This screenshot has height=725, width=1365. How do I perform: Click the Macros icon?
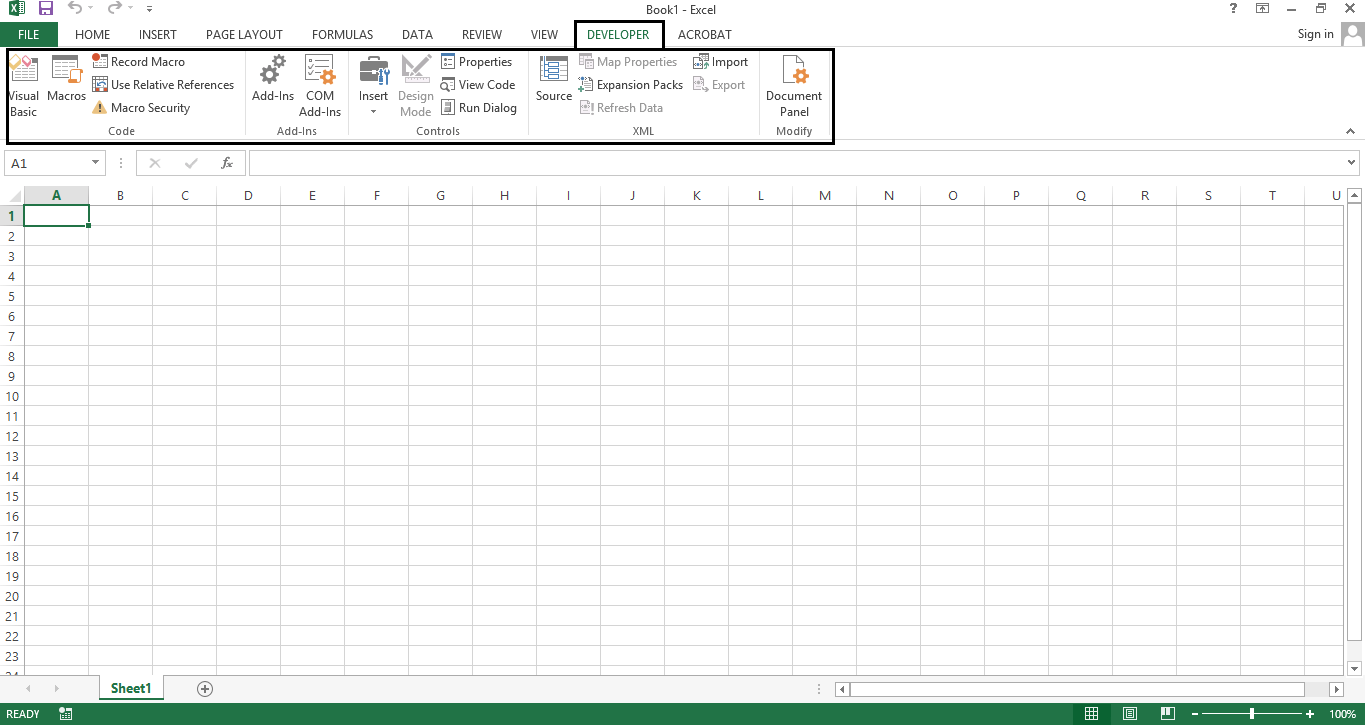(x=65, y=85)
